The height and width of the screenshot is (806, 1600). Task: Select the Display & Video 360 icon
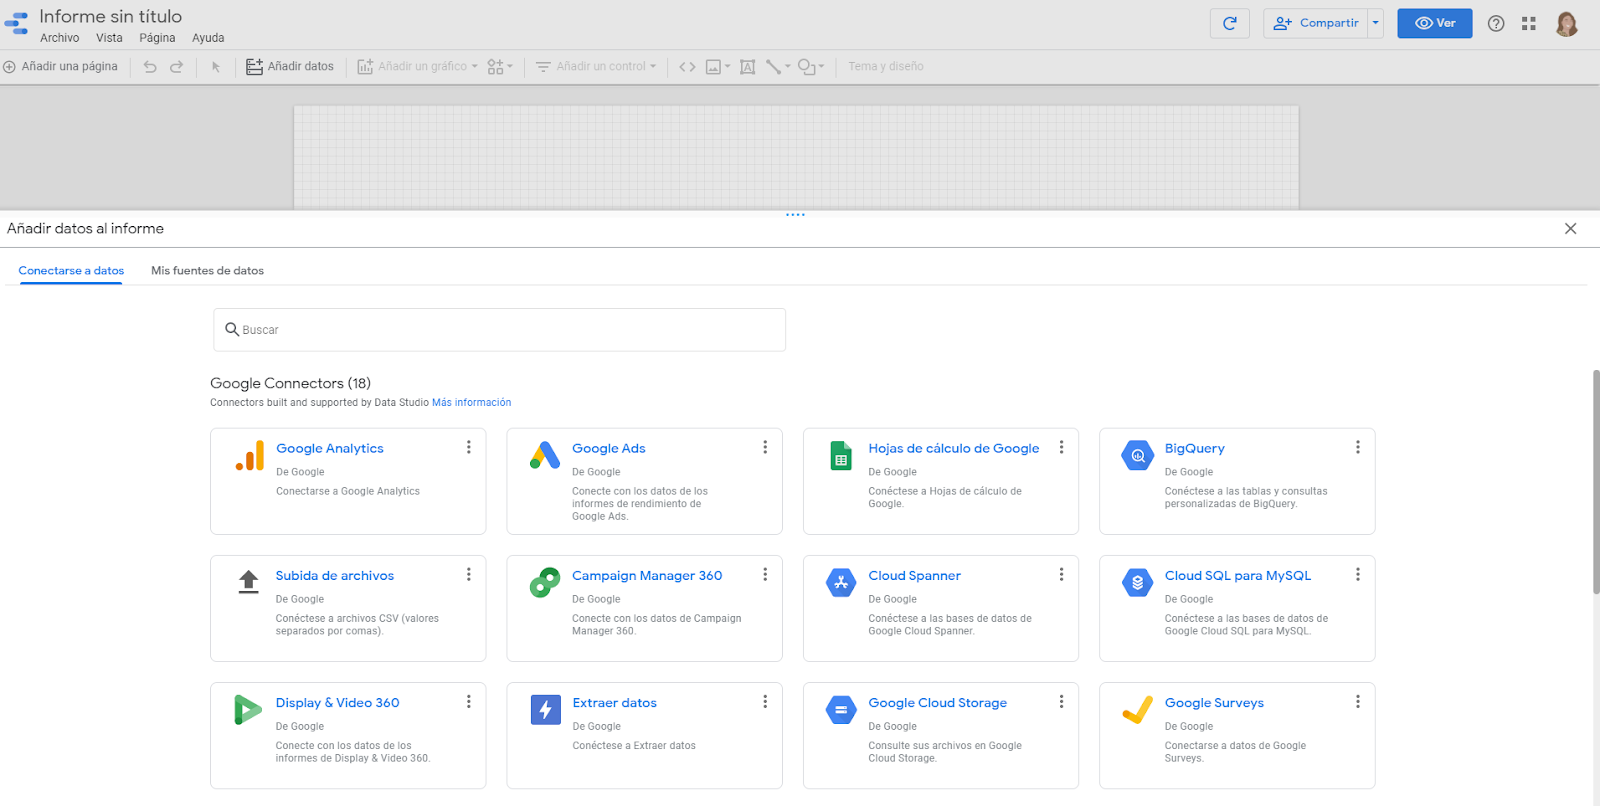coord(248,709)
